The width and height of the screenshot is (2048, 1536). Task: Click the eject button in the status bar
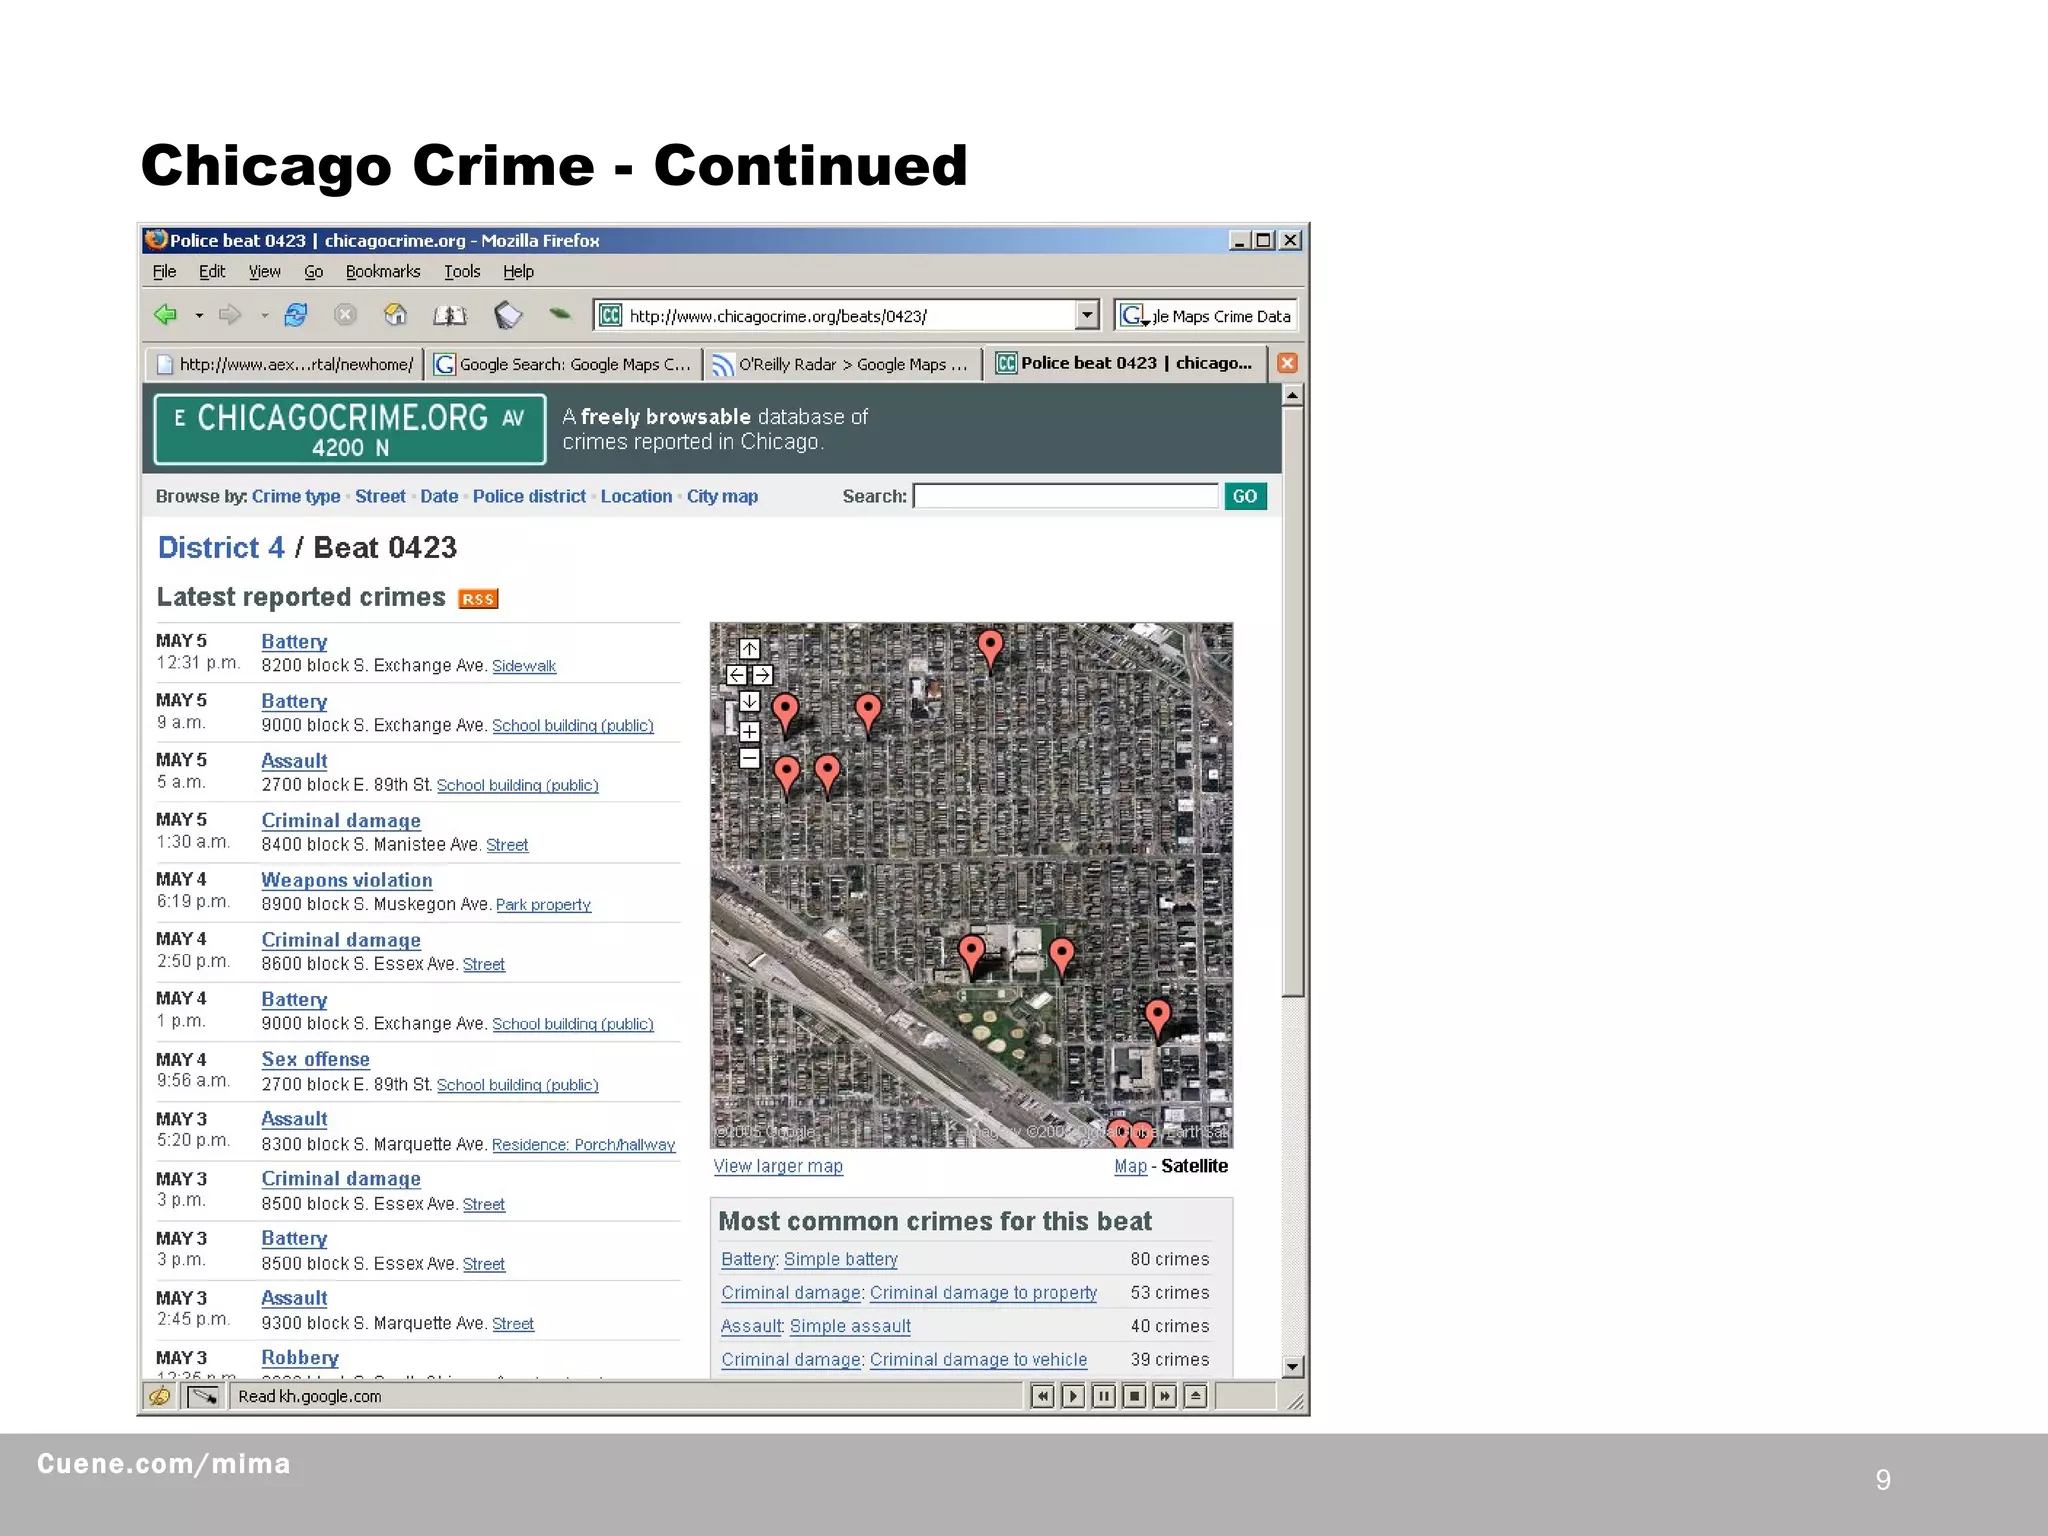[1196, 1396]
